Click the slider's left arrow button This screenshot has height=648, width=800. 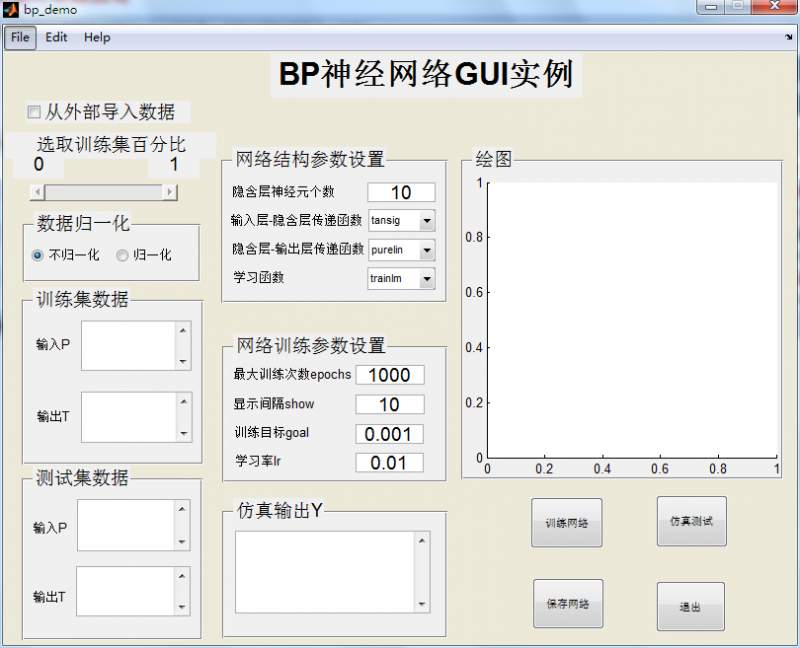point(38,192)
